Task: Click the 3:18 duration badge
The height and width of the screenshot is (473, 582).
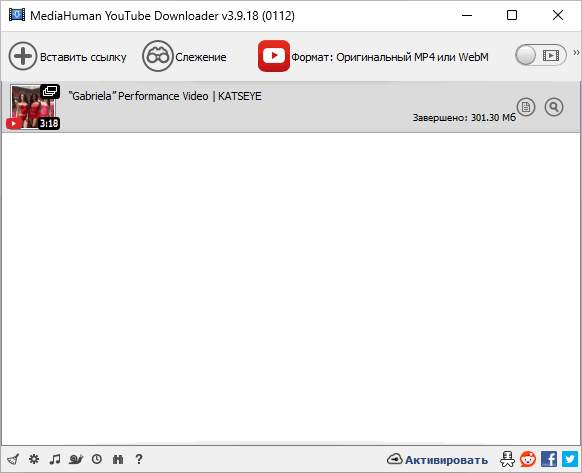Action: pos(49,123)
